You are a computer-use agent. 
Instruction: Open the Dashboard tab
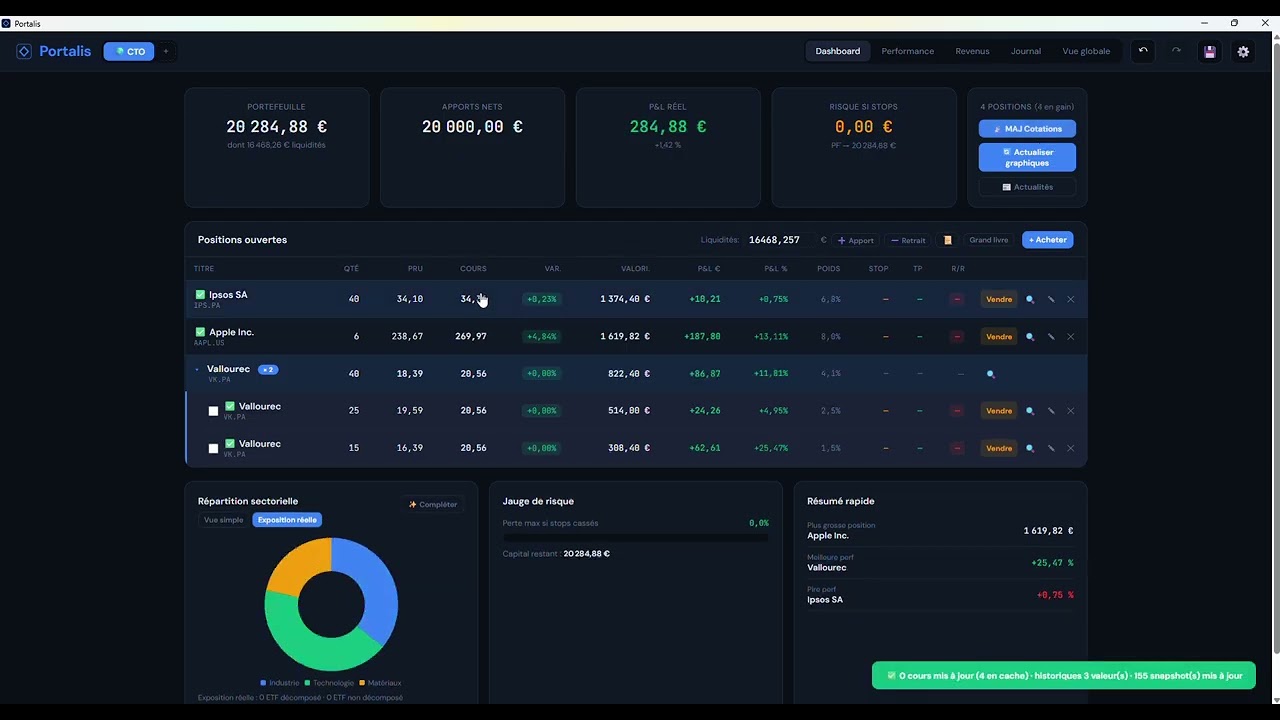838,51
